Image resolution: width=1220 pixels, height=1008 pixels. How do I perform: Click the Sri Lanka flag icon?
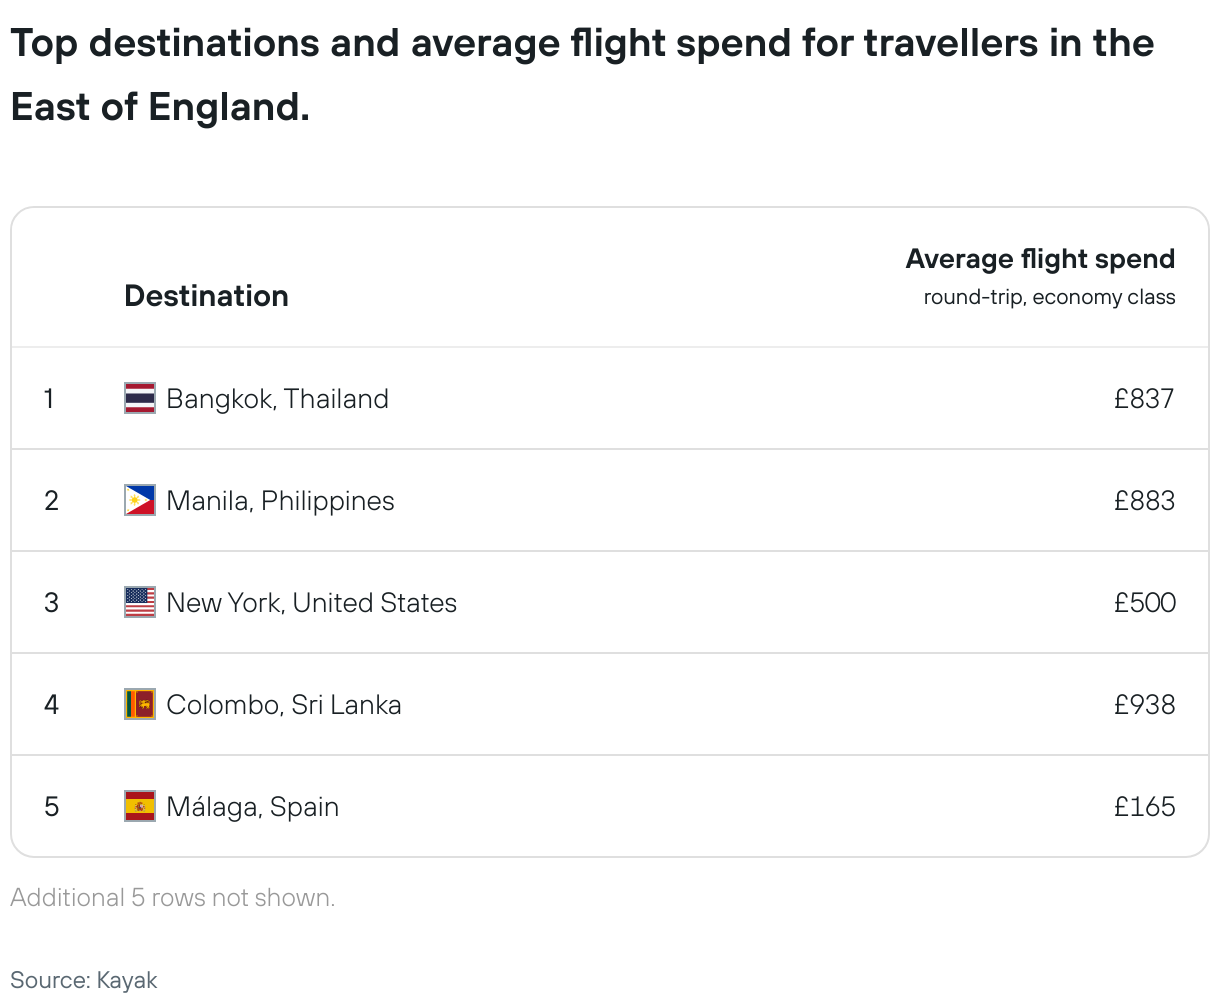pos(140,704)
